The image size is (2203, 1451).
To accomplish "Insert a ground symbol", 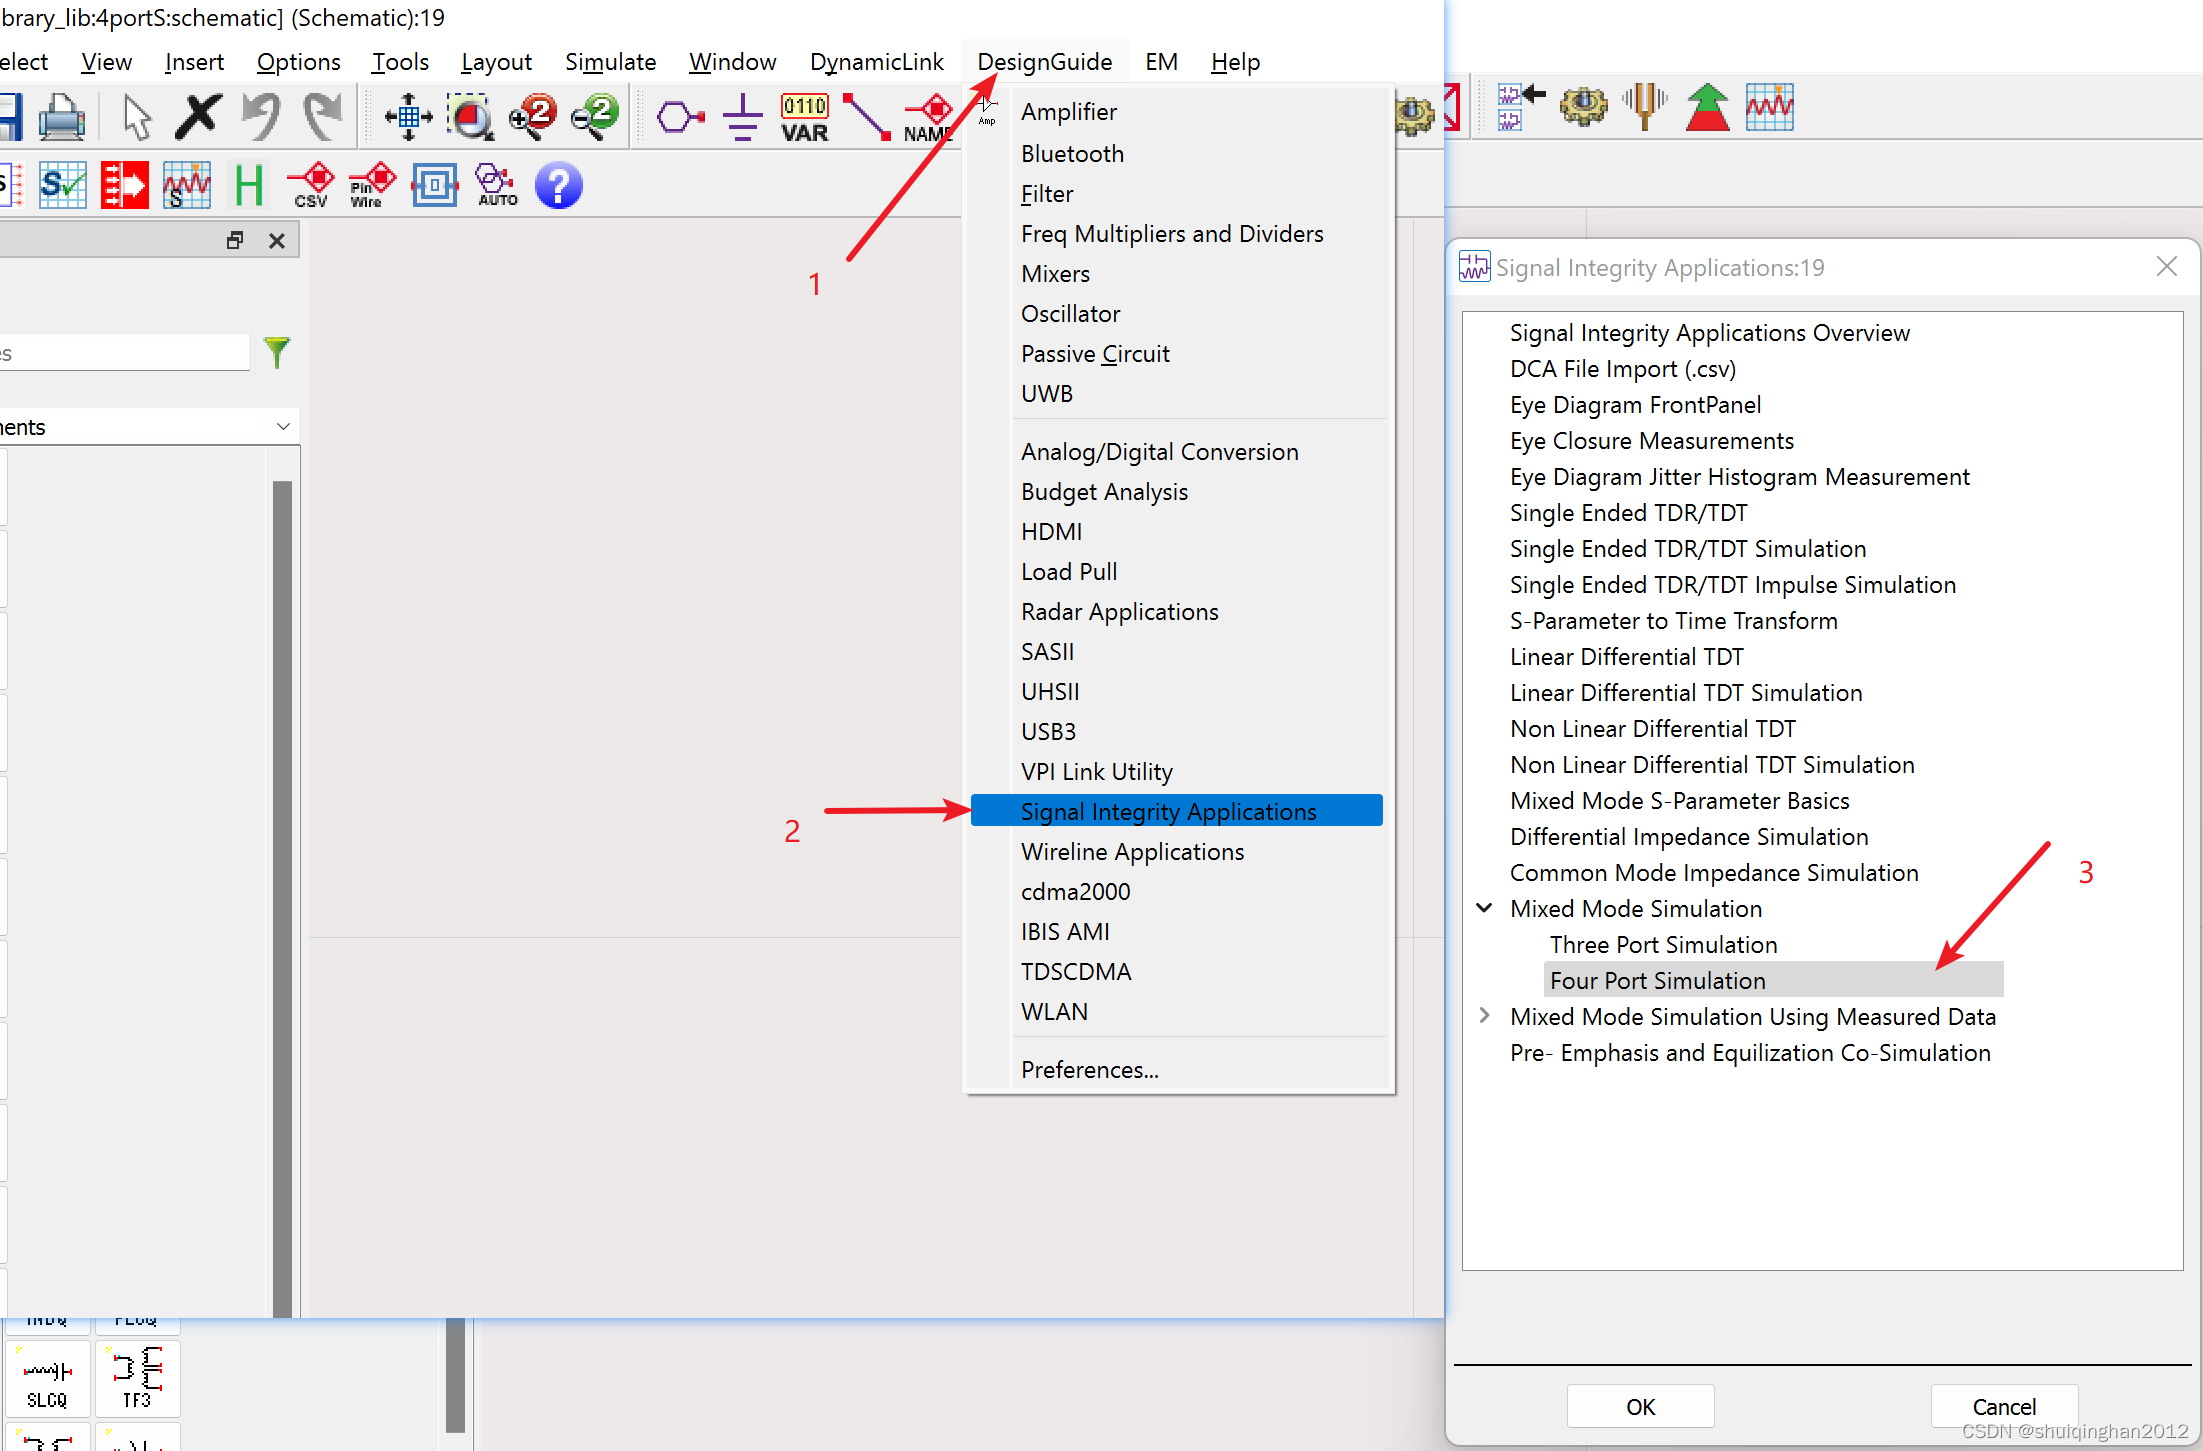I will pyautogui.click(x=742, y=117).
